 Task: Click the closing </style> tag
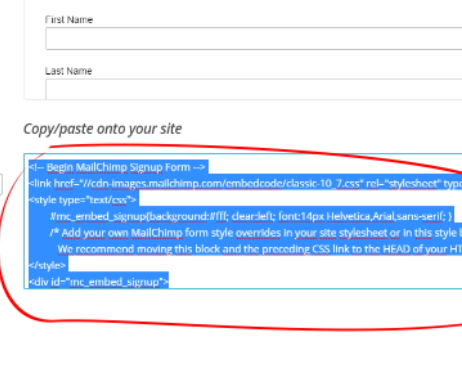(48, 265)
